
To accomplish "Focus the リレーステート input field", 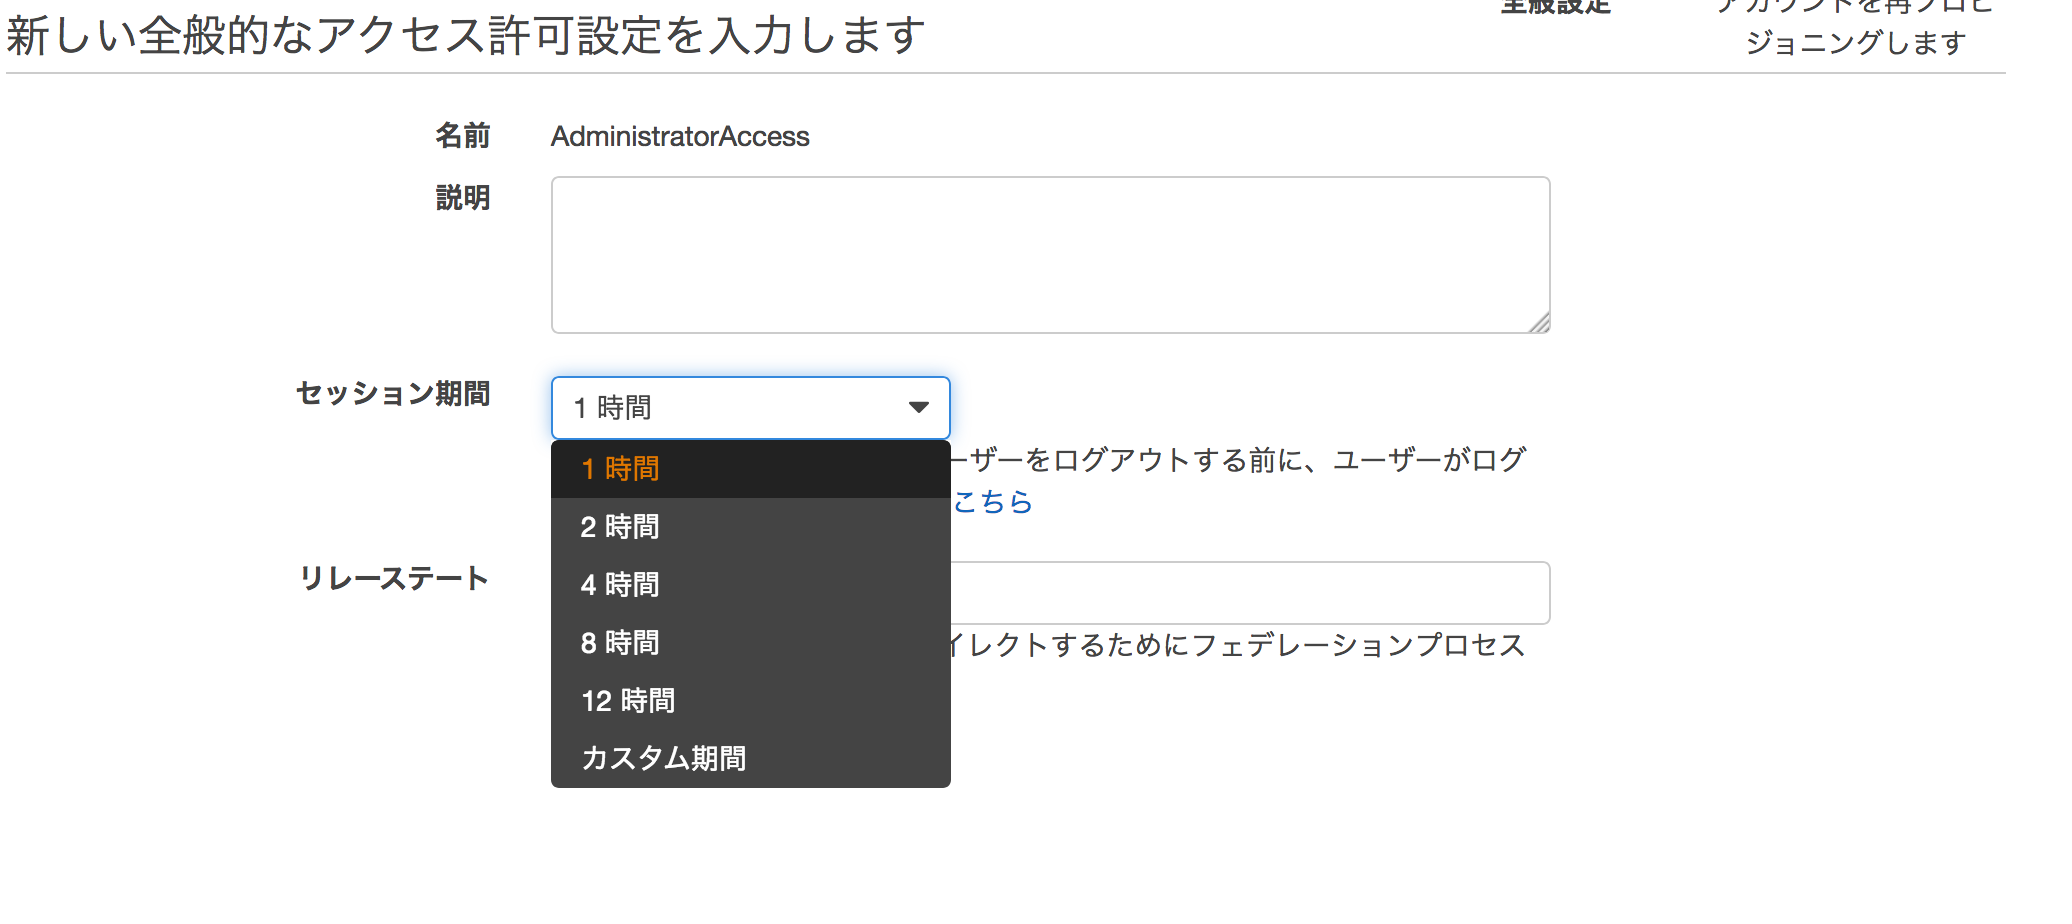I will coord(1250,593).
